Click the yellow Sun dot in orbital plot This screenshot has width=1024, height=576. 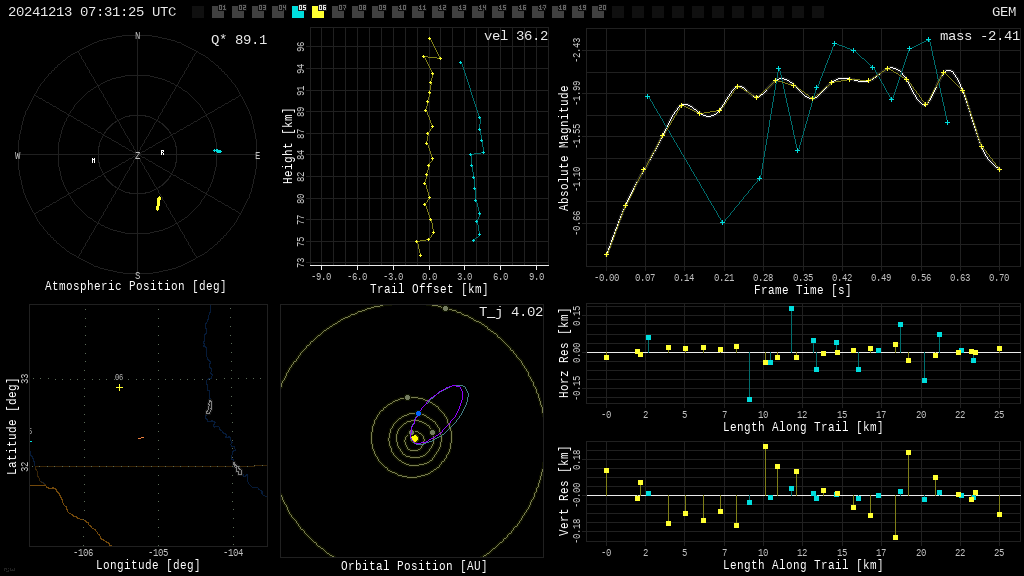pos(415,438)
